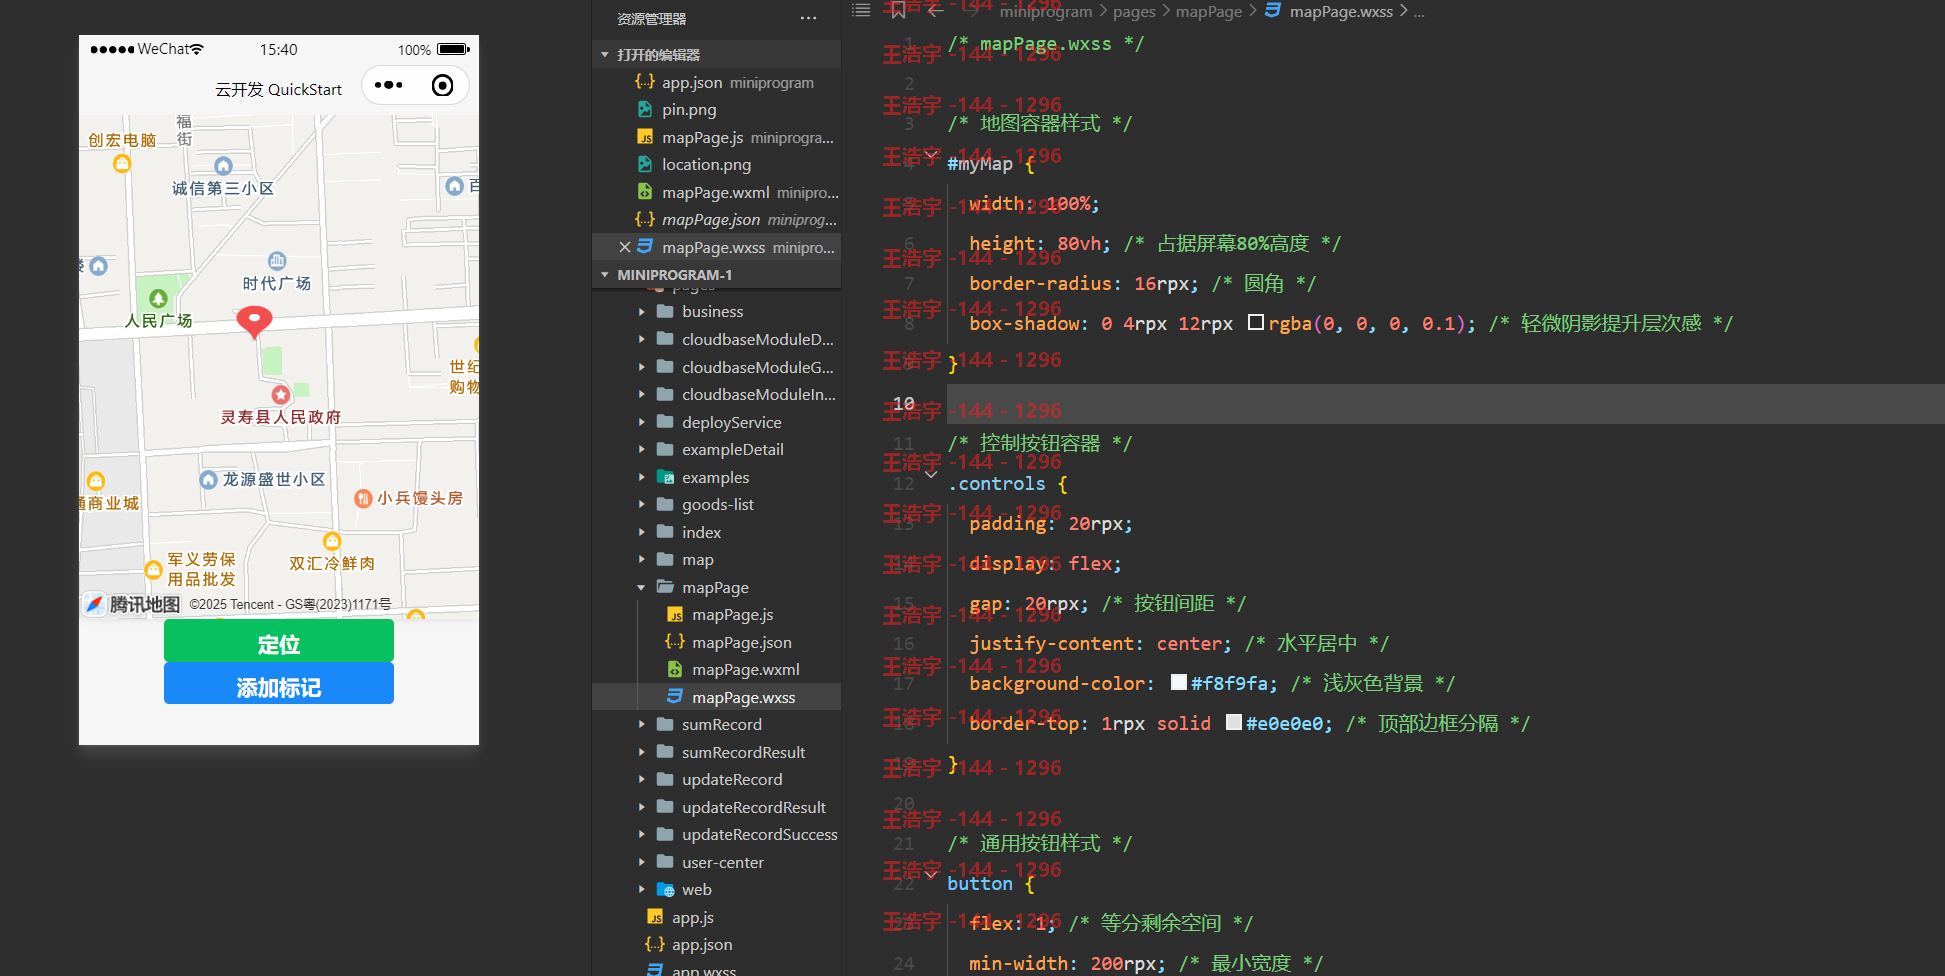Open mapPage.wxml in open editors list
Screen dimensions: 1945x976
pyautogui.click(x=716, y=192)
